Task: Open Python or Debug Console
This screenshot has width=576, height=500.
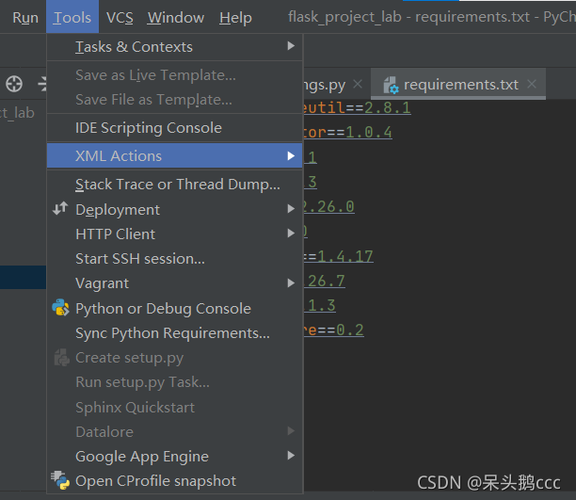Action: [x=175, y=309]
